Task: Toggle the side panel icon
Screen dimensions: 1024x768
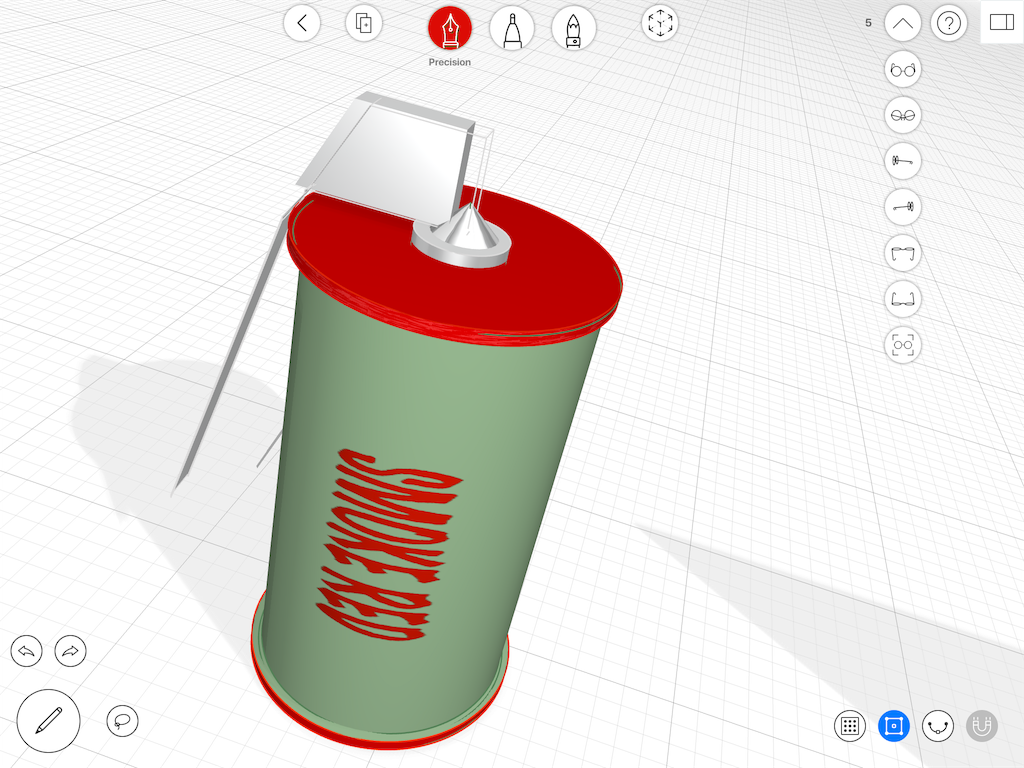Action: [x=1002, y=22]
